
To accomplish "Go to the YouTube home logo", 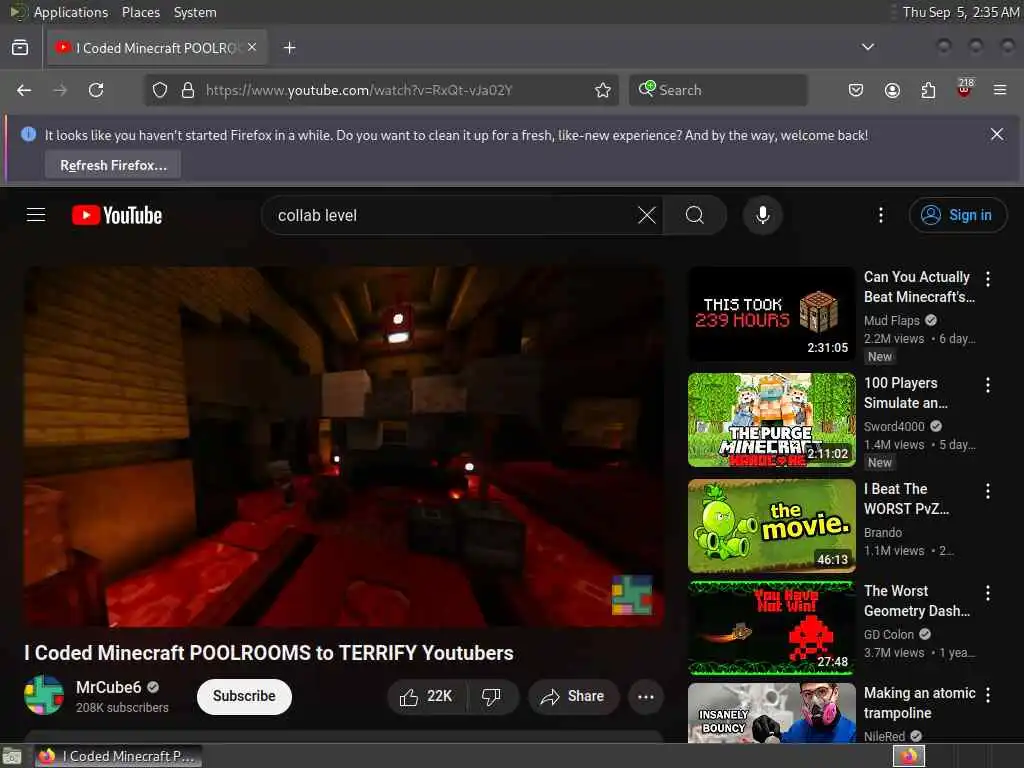I will (117, 216).
